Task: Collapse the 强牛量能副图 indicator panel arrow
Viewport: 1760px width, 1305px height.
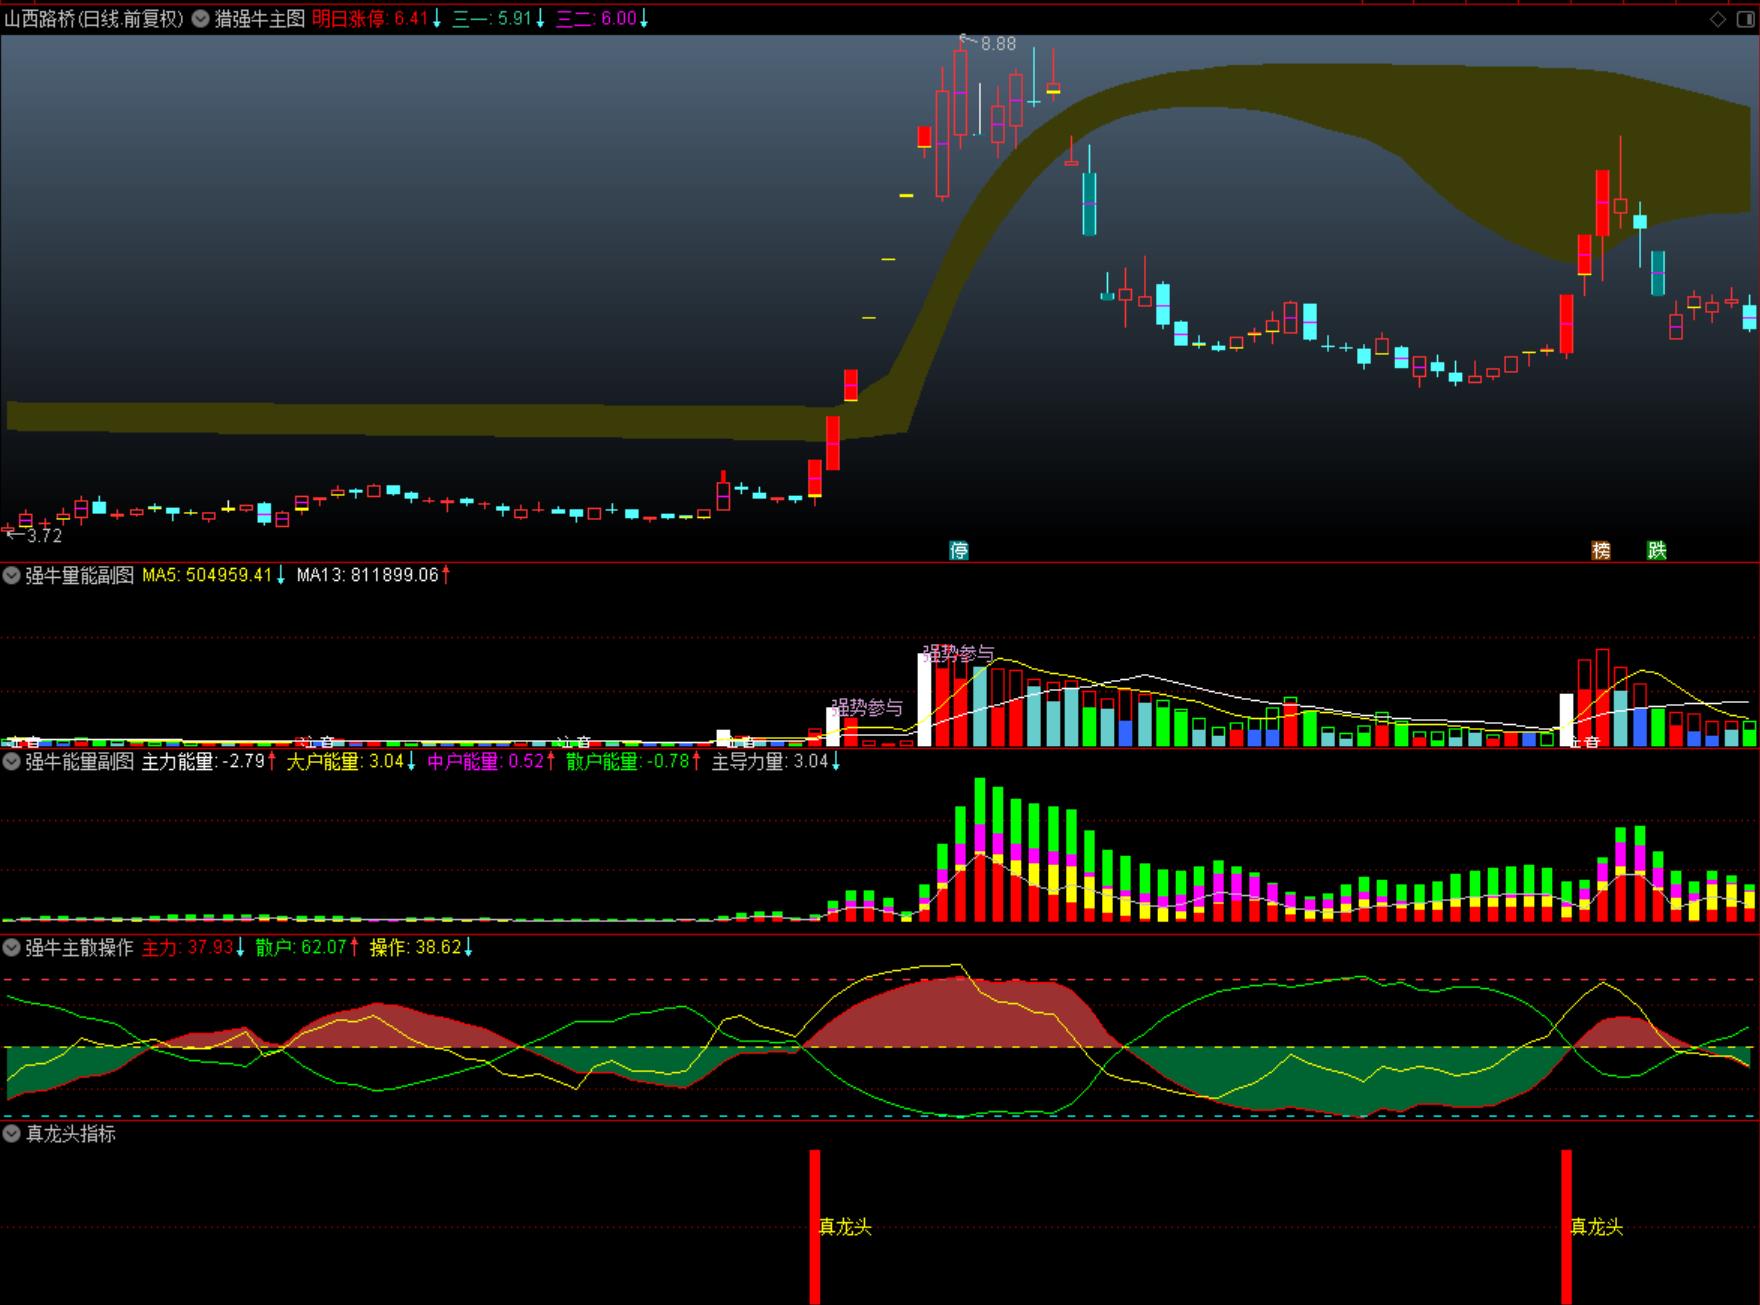Action: pos(12,575)
